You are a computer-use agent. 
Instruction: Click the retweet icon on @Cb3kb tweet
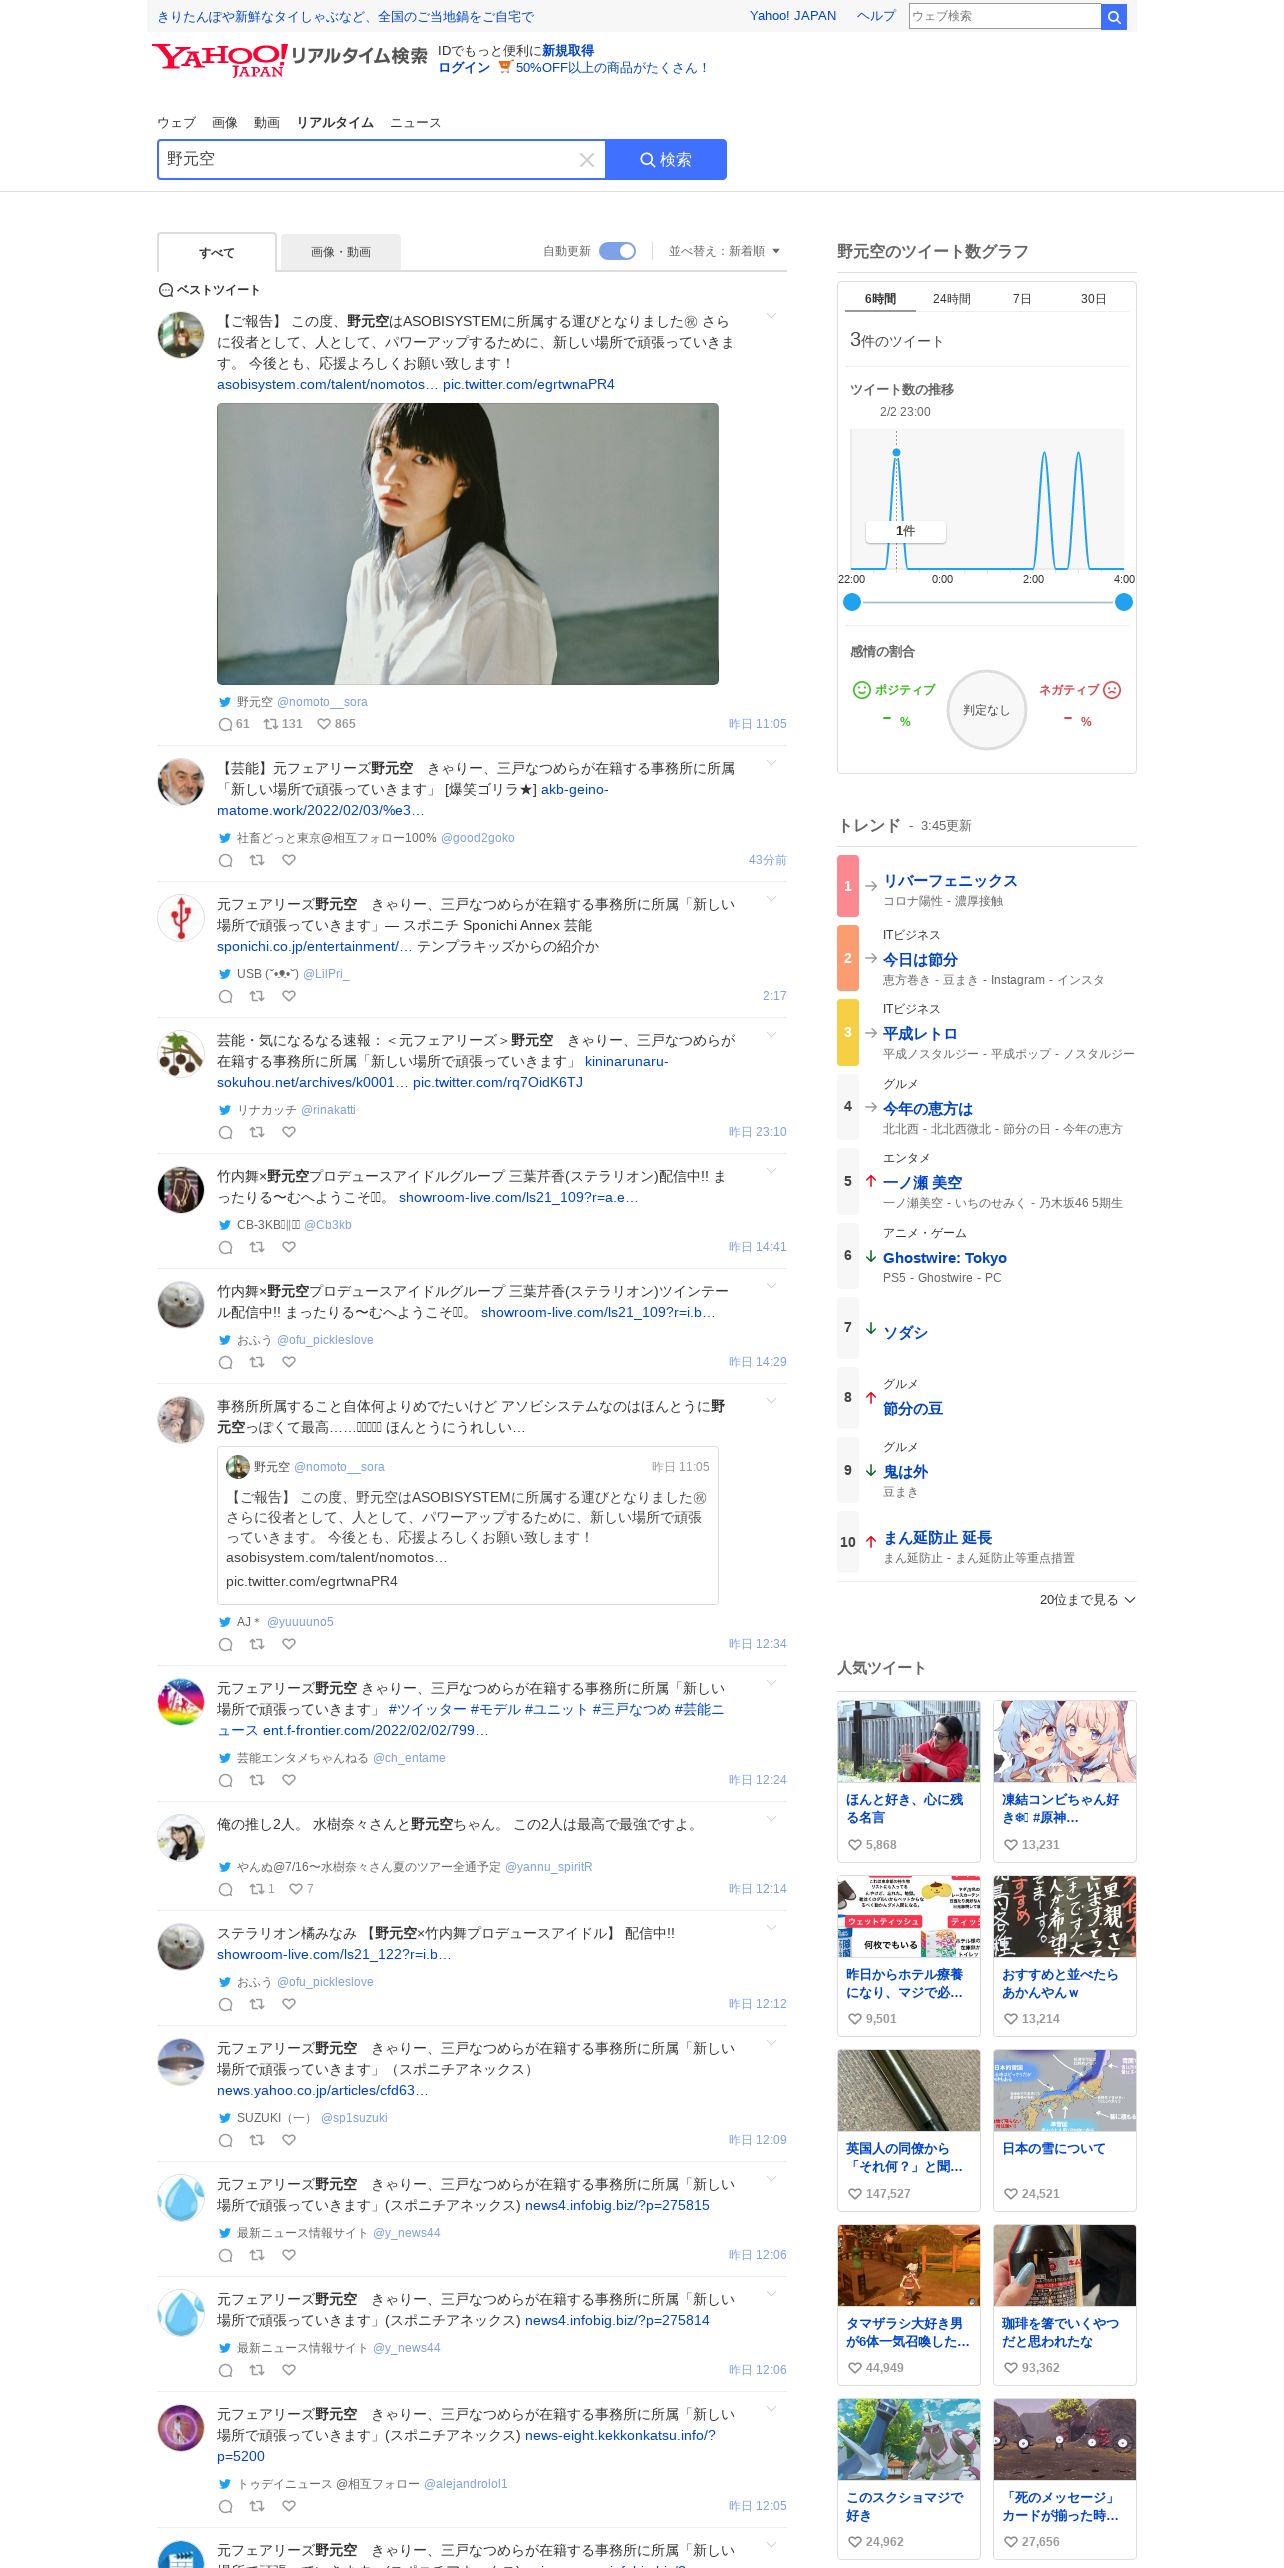[x=257, y=1247]
